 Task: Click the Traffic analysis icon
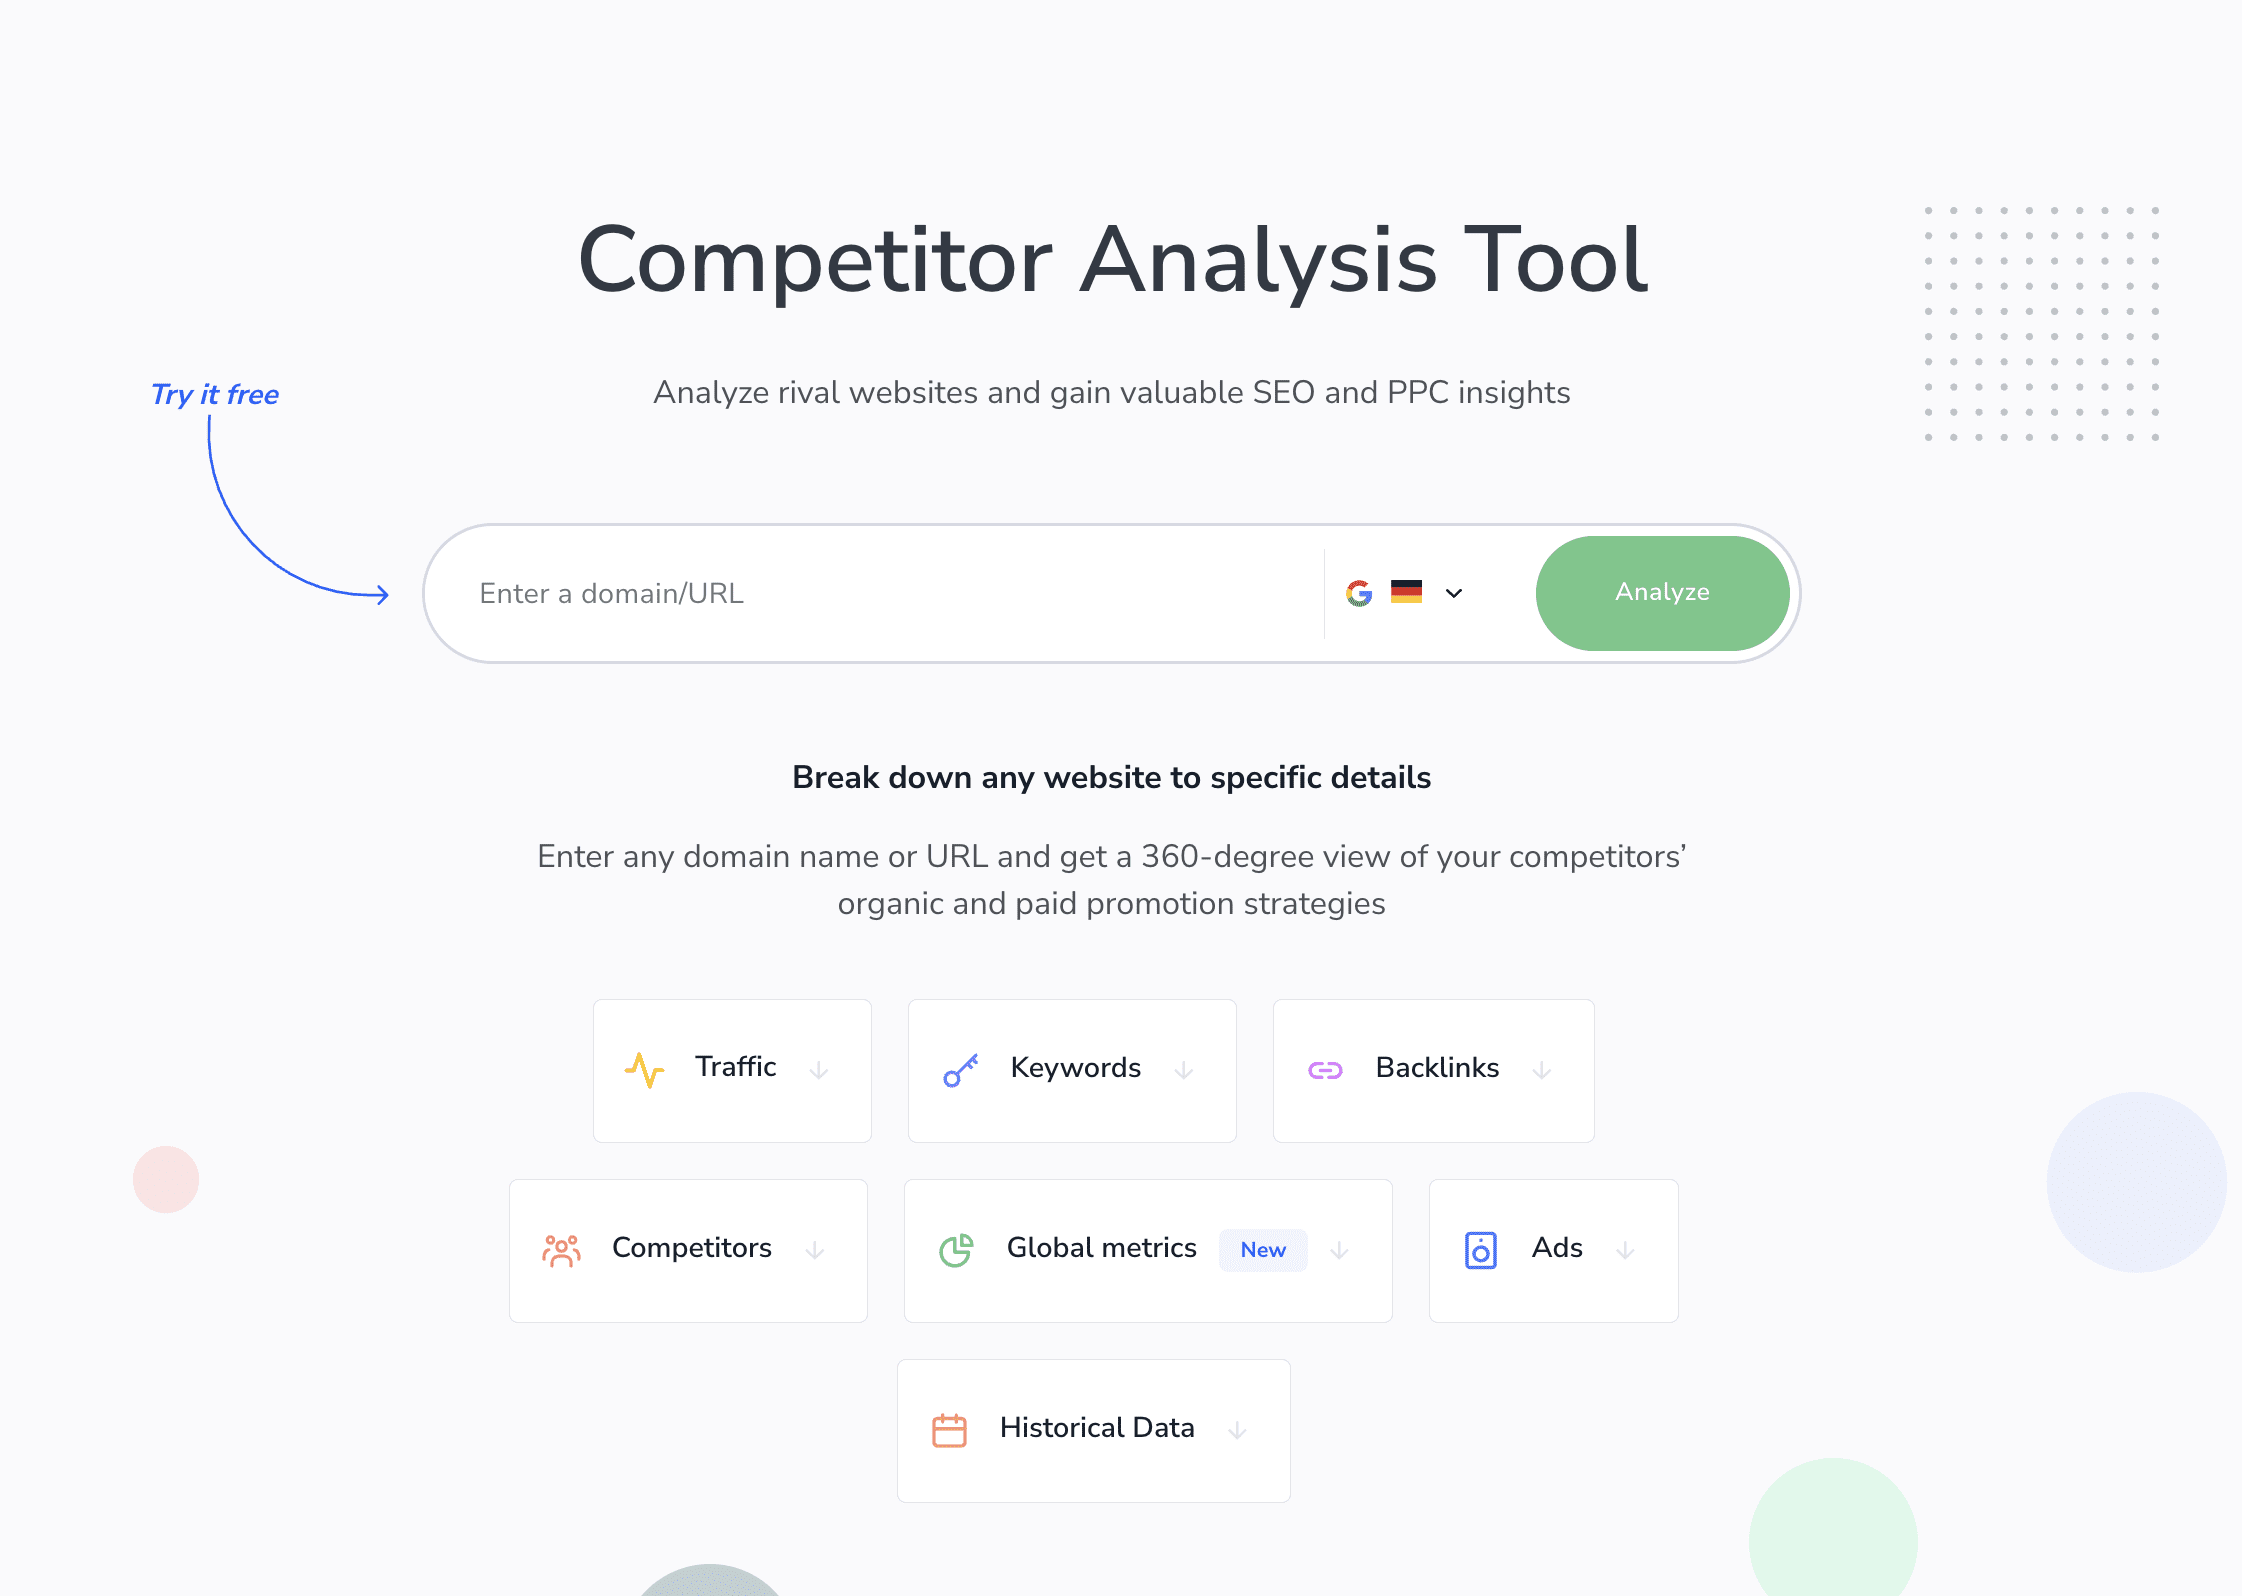[x=646, y=1067]
